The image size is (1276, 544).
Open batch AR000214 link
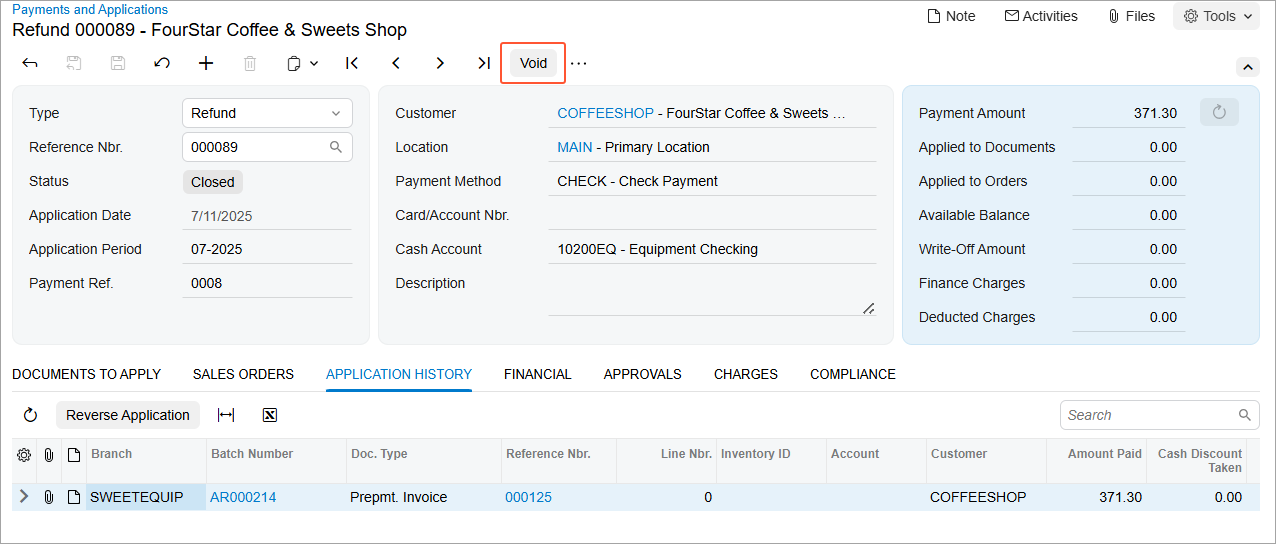click(243, 497)
